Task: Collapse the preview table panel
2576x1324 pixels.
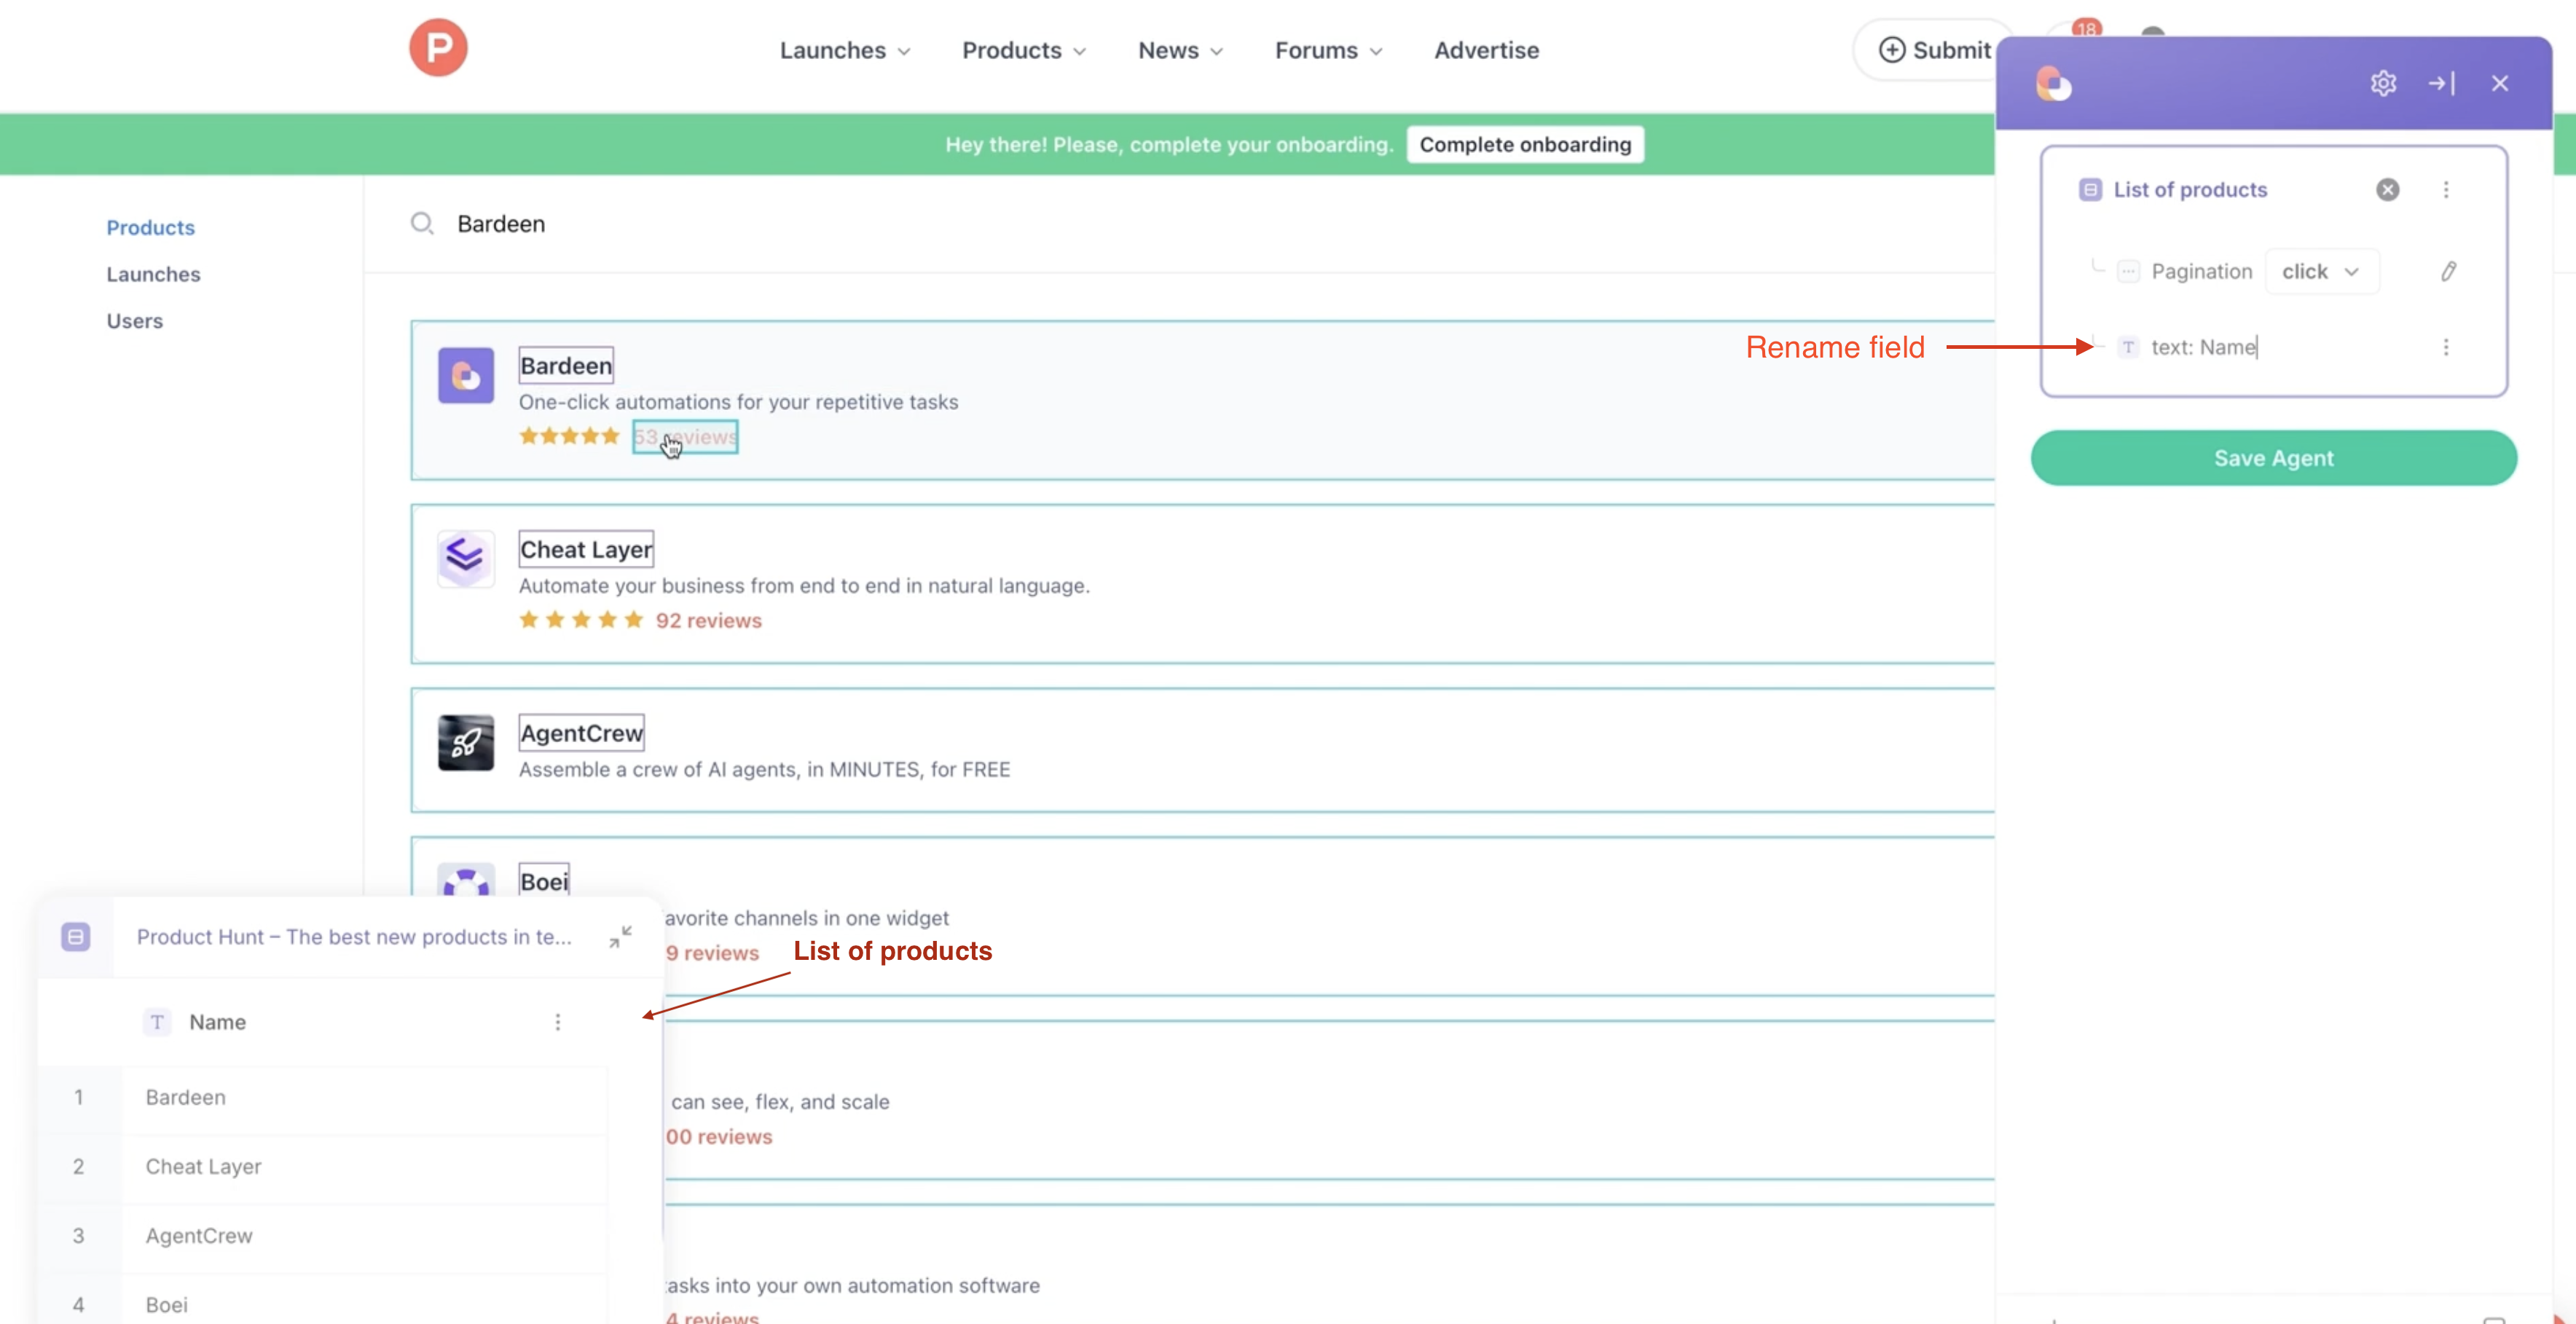Action: point(620,936)
